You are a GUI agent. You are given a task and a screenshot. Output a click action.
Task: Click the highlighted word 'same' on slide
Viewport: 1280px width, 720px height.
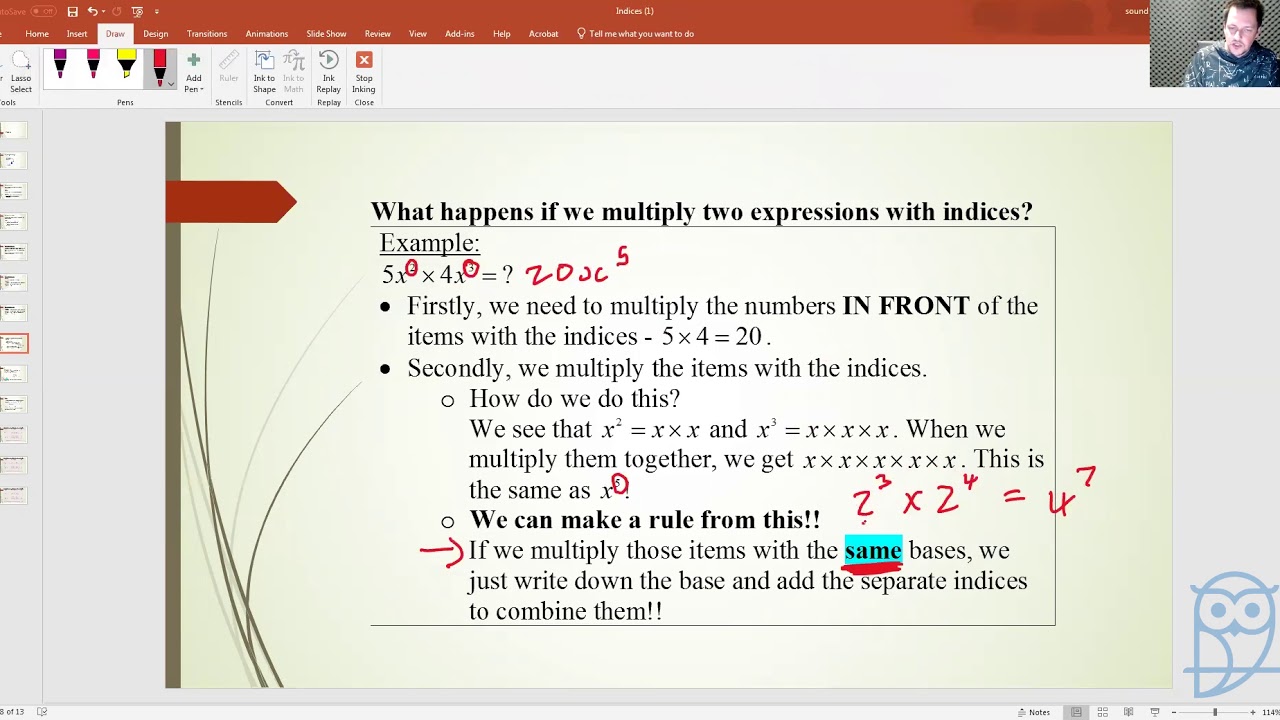point(873,550)
